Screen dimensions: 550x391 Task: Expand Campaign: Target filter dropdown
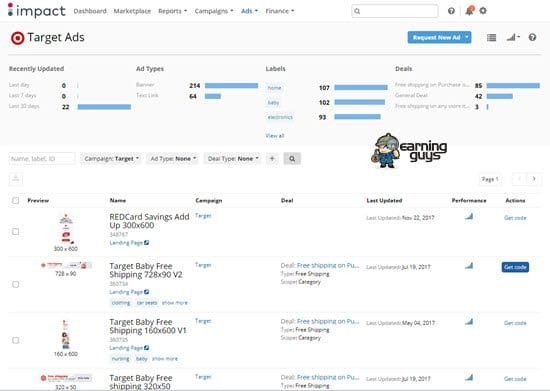click(x=111, y=159)
